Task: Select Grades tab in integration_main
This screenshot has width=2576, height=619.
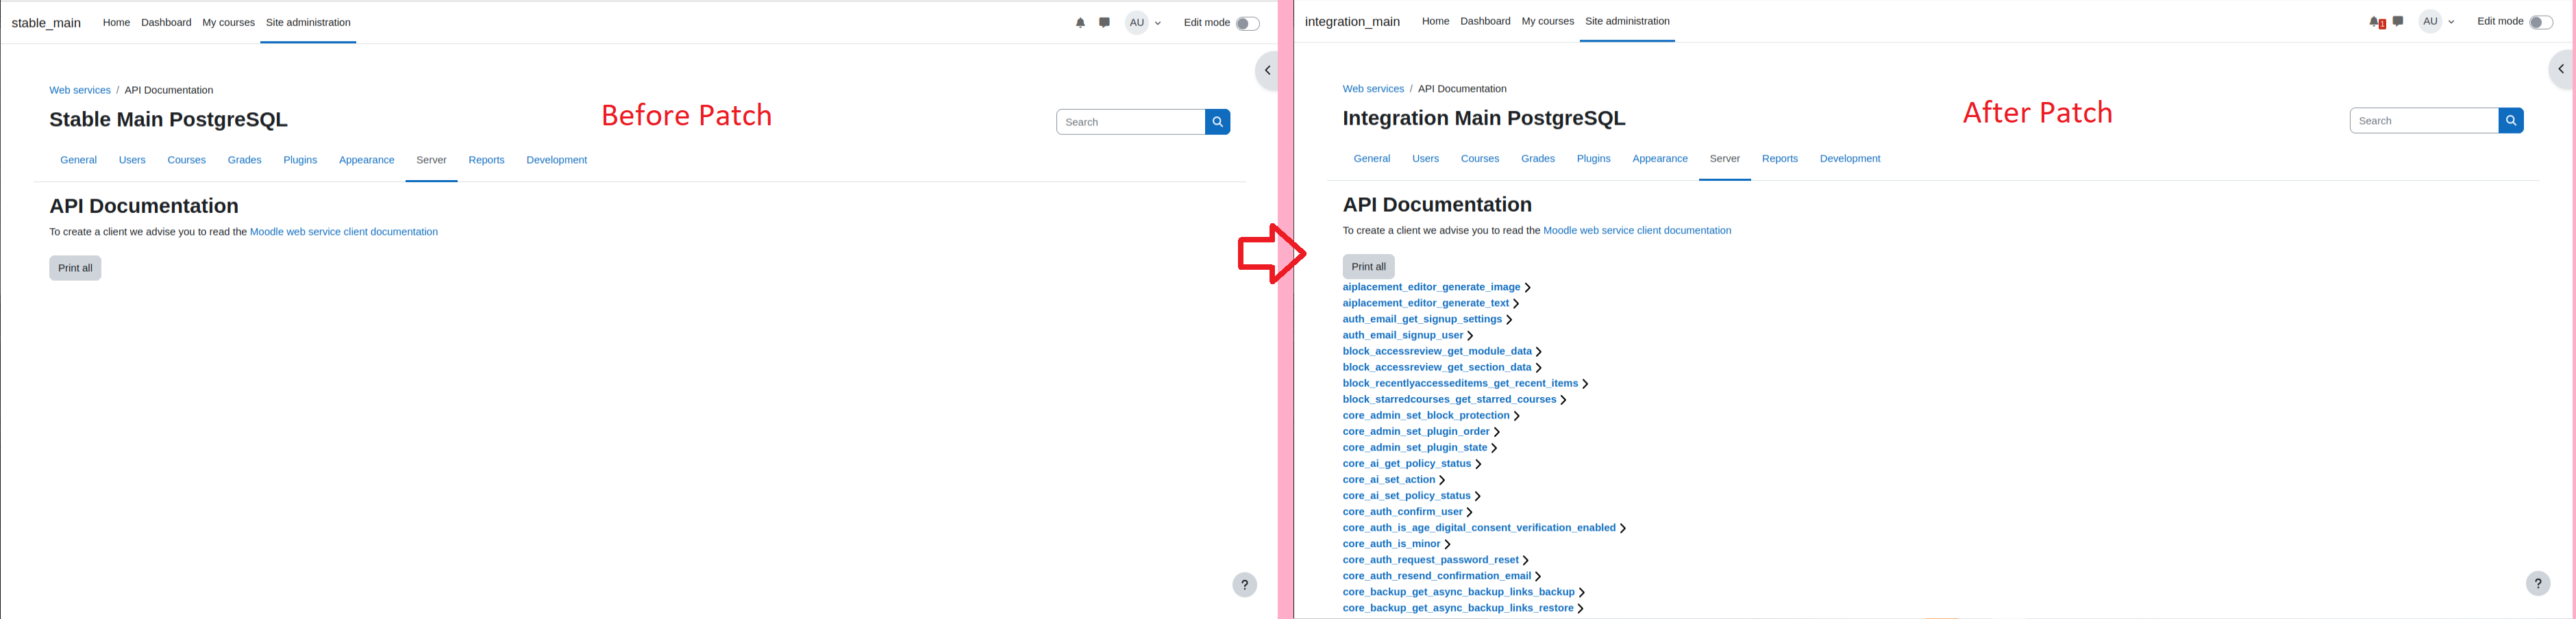Action: coord(1538,159)
